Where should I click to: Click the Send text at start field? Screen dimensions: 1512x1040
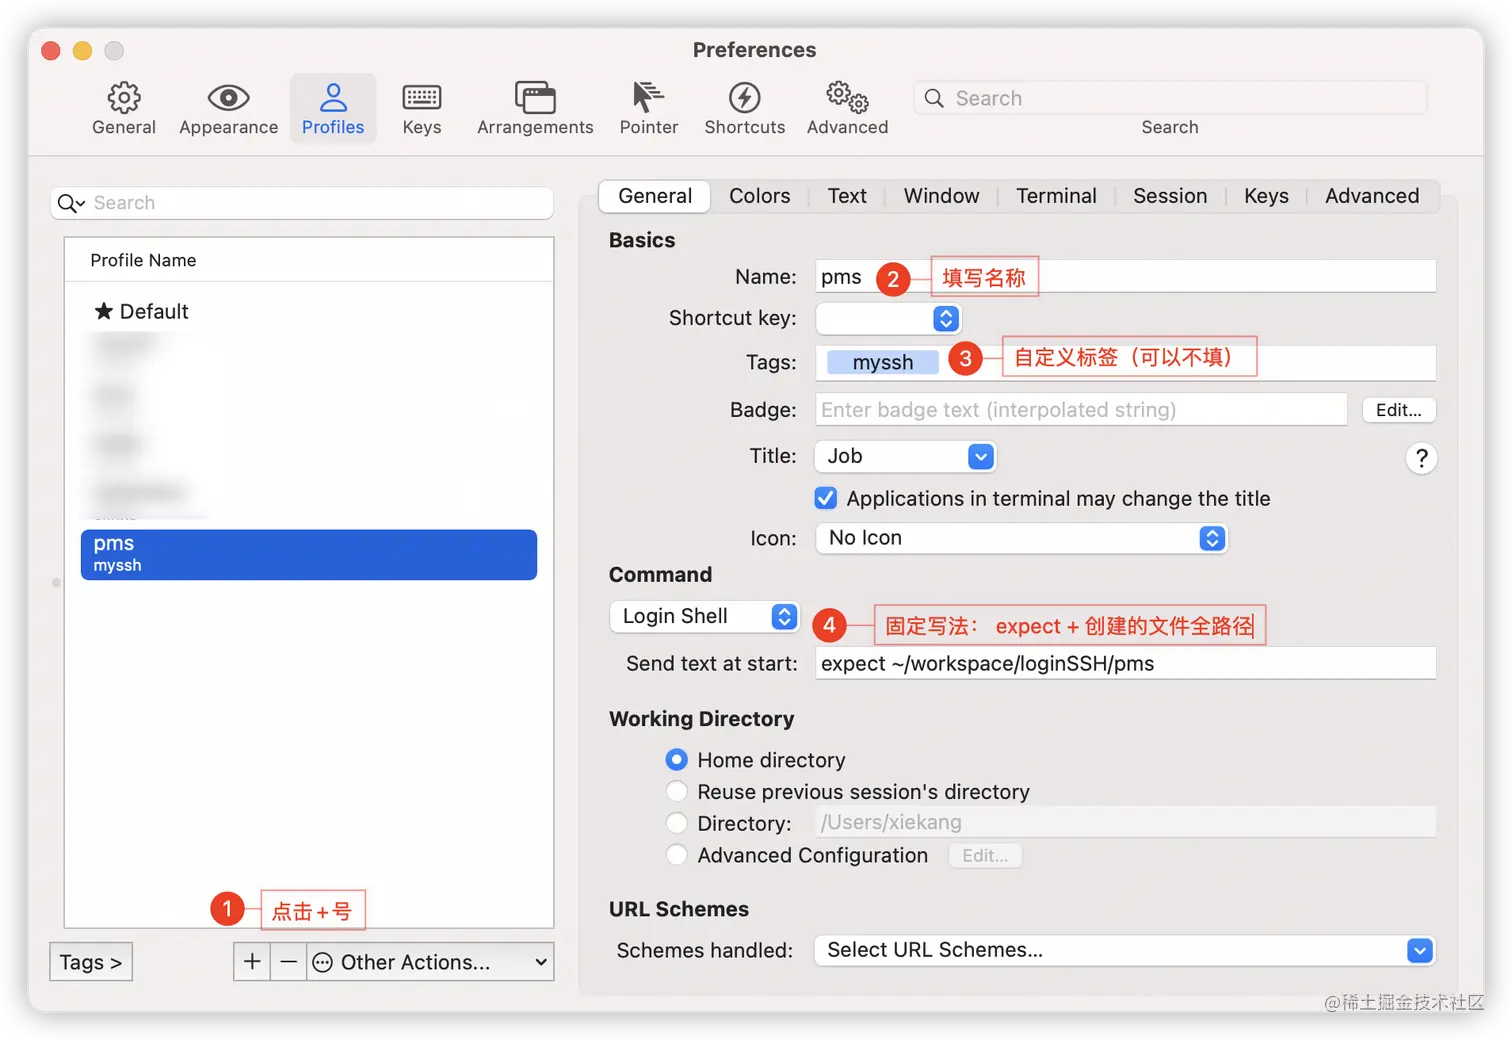coord(1125,664)
